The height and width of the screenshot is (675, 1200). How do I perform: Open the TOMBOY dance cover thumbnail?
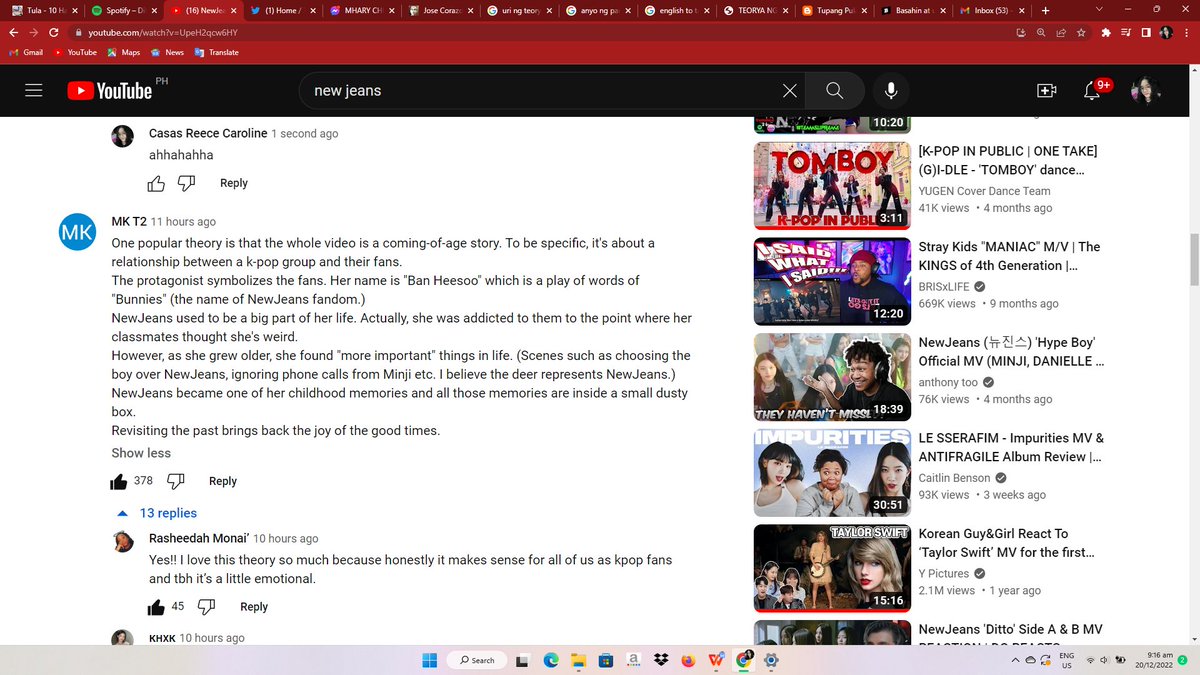[x=831, y=185]
